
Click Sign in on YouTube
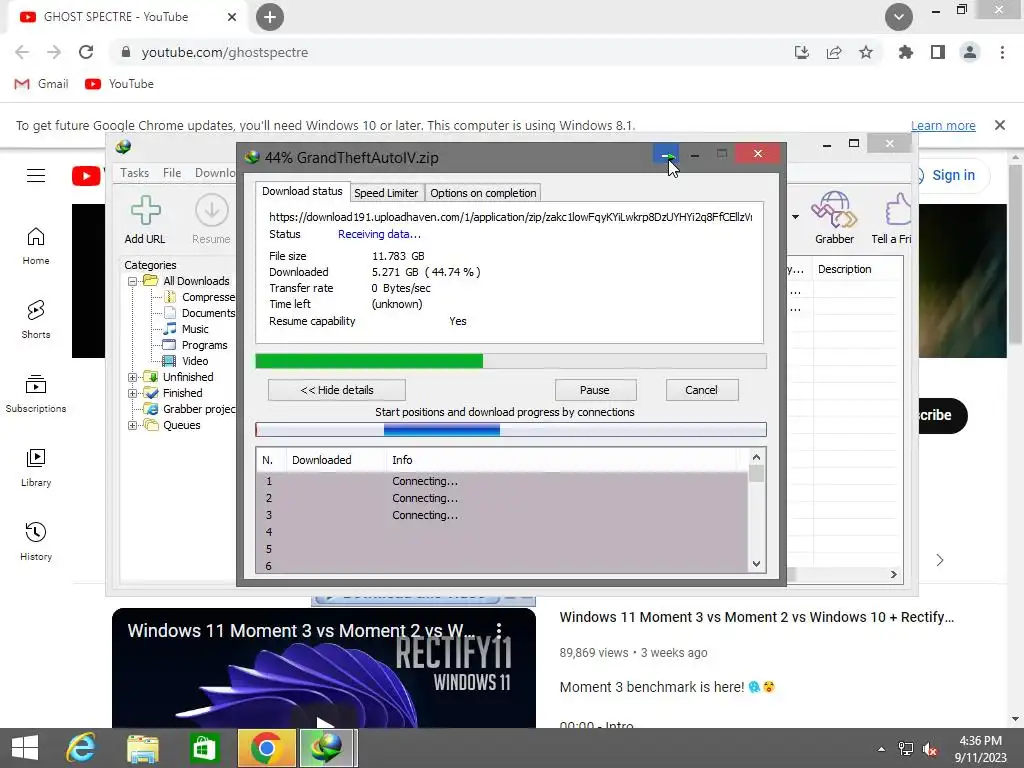point(953,175)
